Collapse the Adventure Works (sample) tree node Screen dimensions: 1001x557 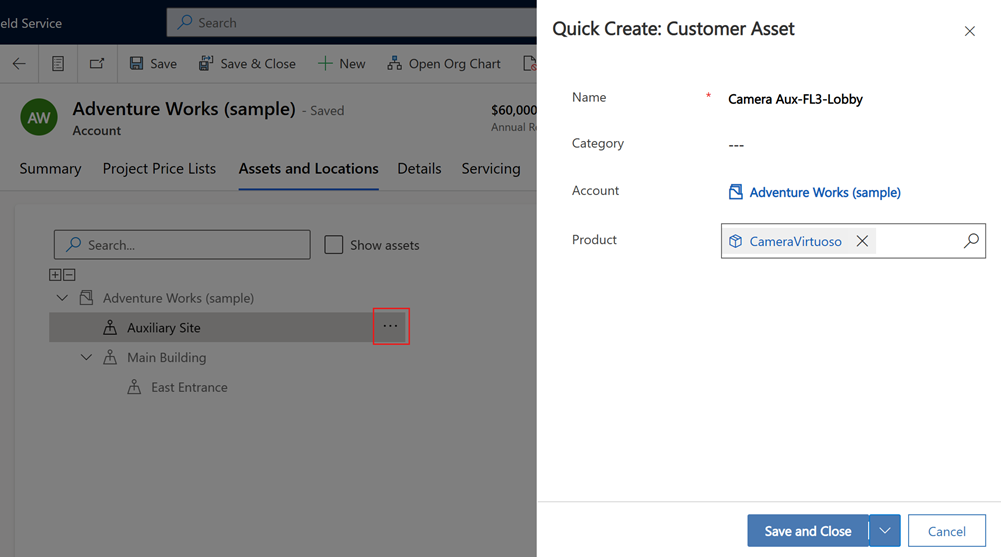coord(62,298)
